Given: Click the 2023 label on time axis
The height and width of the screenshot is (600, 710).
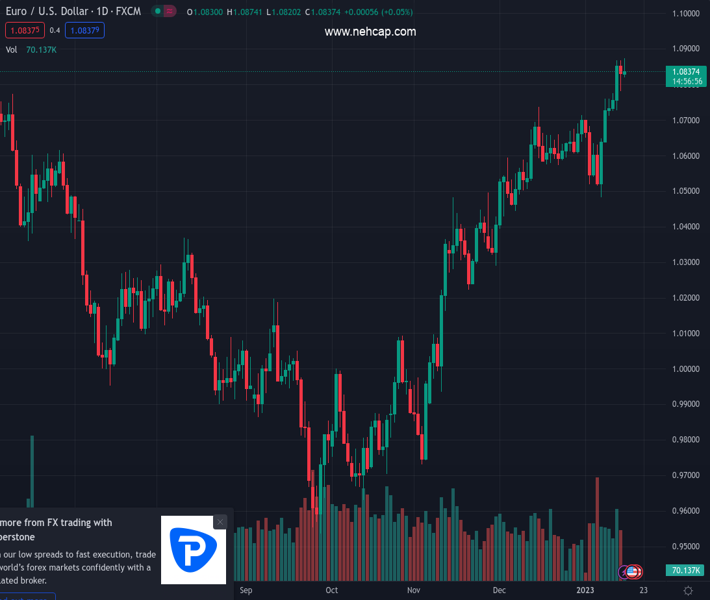Looking at the screenshot, I should point(586,590).
